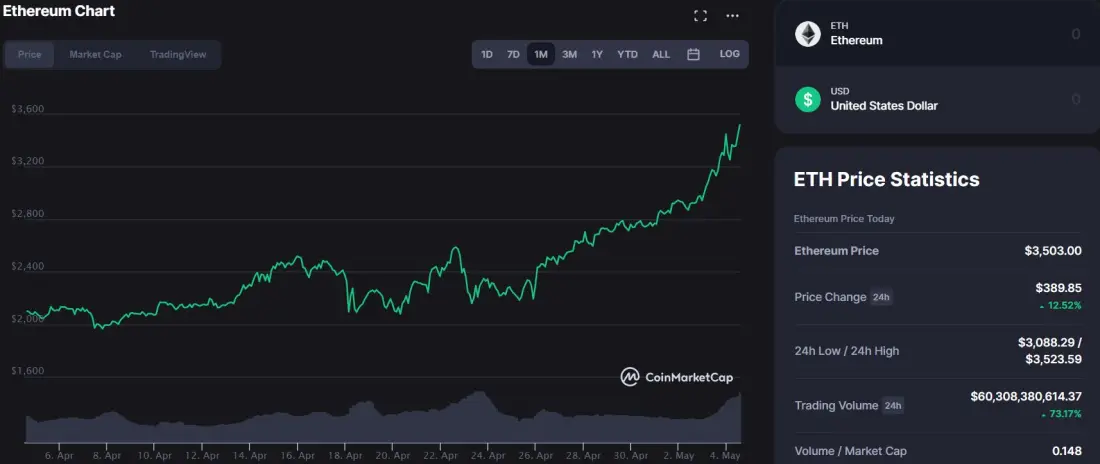Click the $1,600 y-axis label

point(27,371)
